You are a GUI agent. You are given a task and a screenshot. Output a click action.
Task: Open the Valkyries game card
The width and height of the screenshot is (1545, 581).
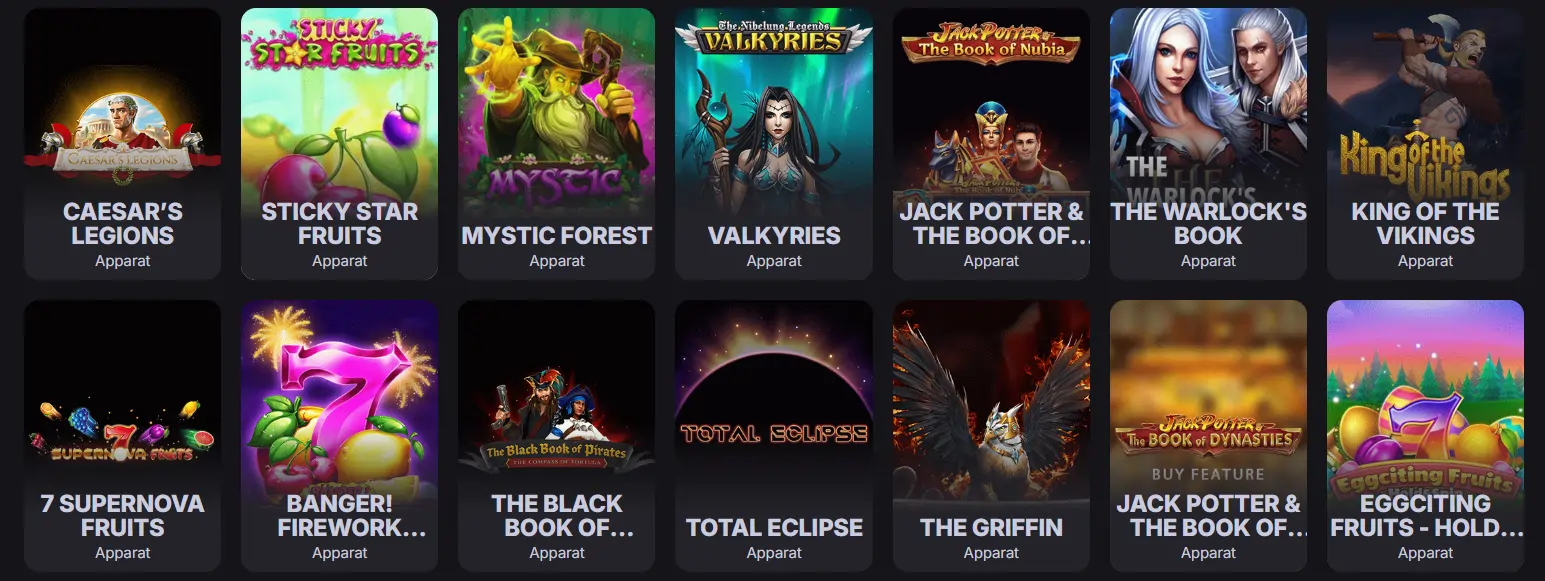coord(774,144)
